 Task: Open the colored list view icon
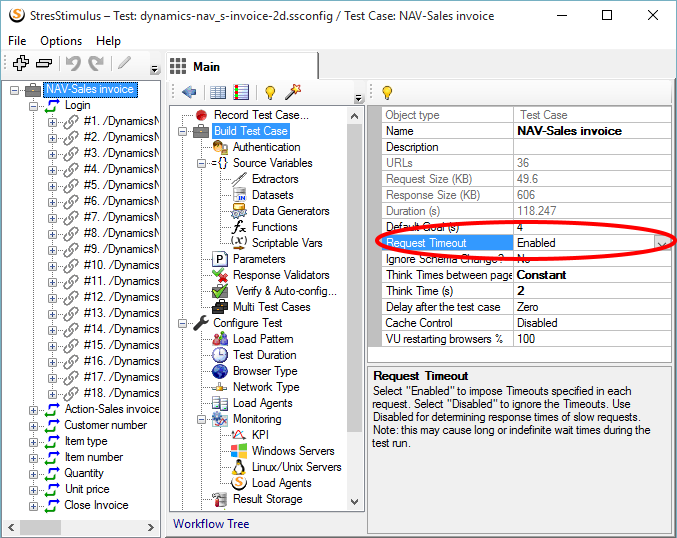tap(241, 92)
